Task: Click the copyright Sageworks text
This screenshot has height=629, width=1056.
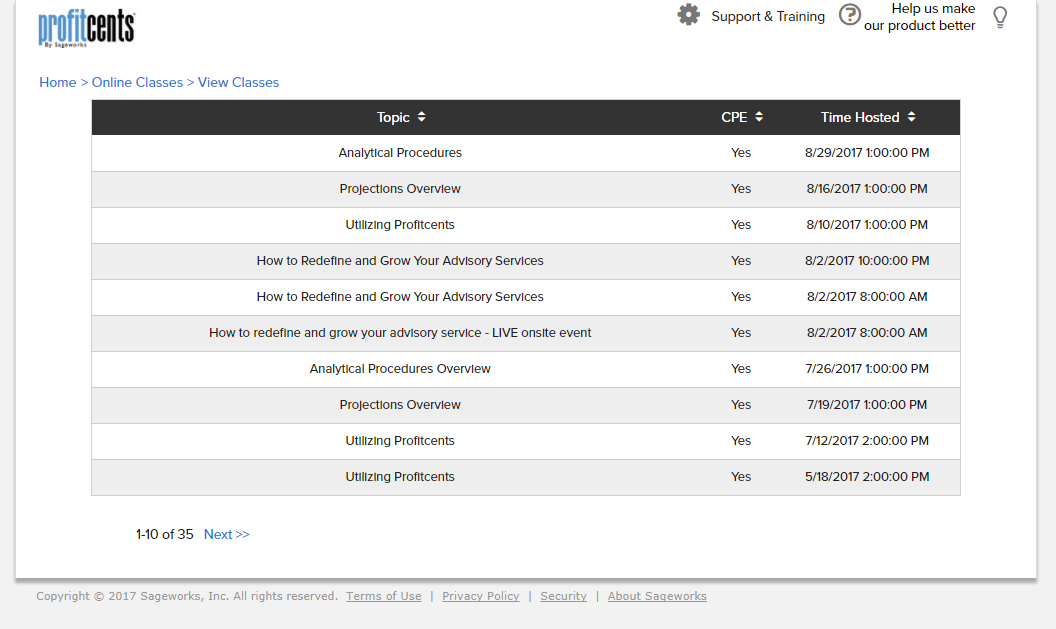Action: (x=187, y=596)
